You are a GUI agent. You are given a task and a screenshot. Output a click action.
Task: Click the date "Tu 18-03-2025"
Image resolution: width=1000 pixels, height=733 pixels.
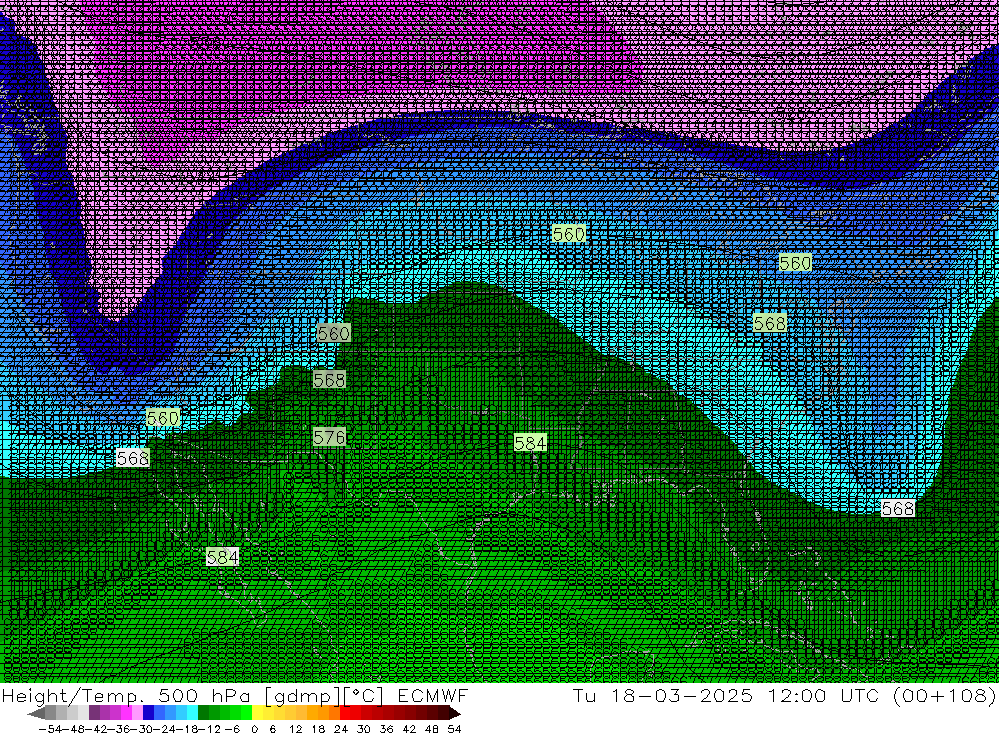[663, 696]
